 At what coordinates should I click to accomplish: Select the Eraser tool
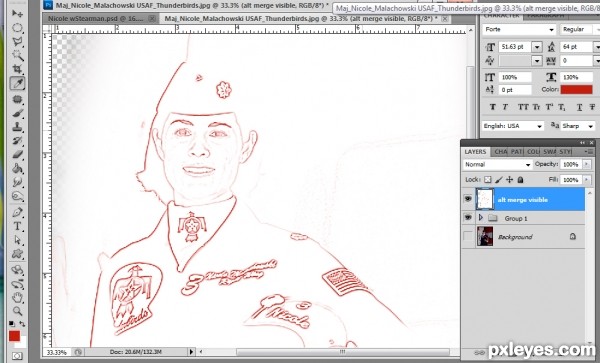[17, 155]
